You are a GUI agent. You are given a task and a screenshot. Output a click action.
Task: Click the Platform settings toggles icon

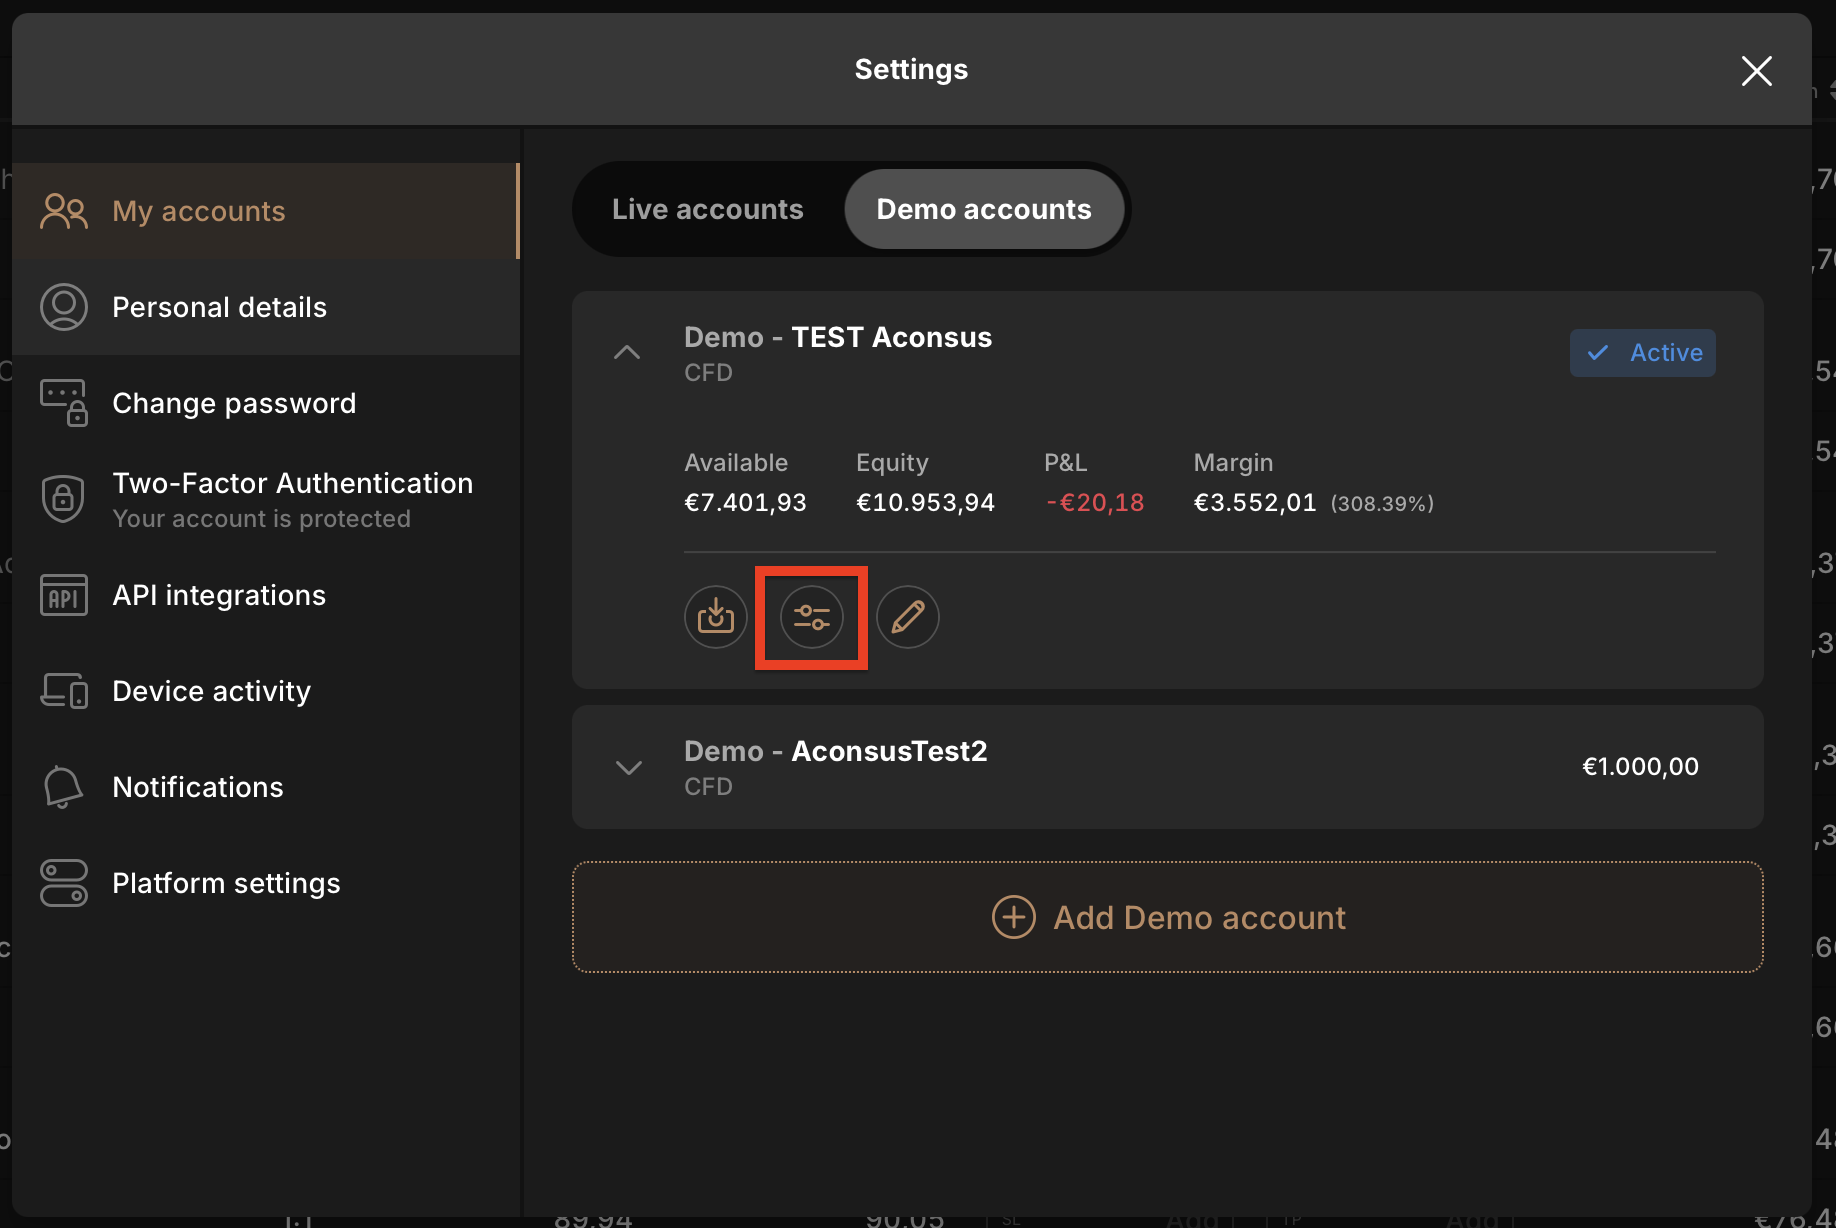tap(64, 882)
